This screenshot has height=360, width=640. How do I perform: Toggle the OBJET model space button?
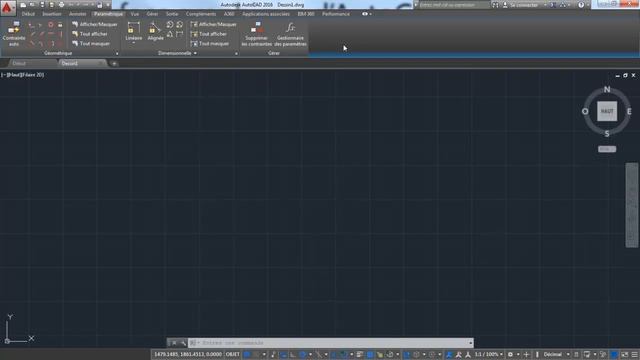[x=233, y=354]
